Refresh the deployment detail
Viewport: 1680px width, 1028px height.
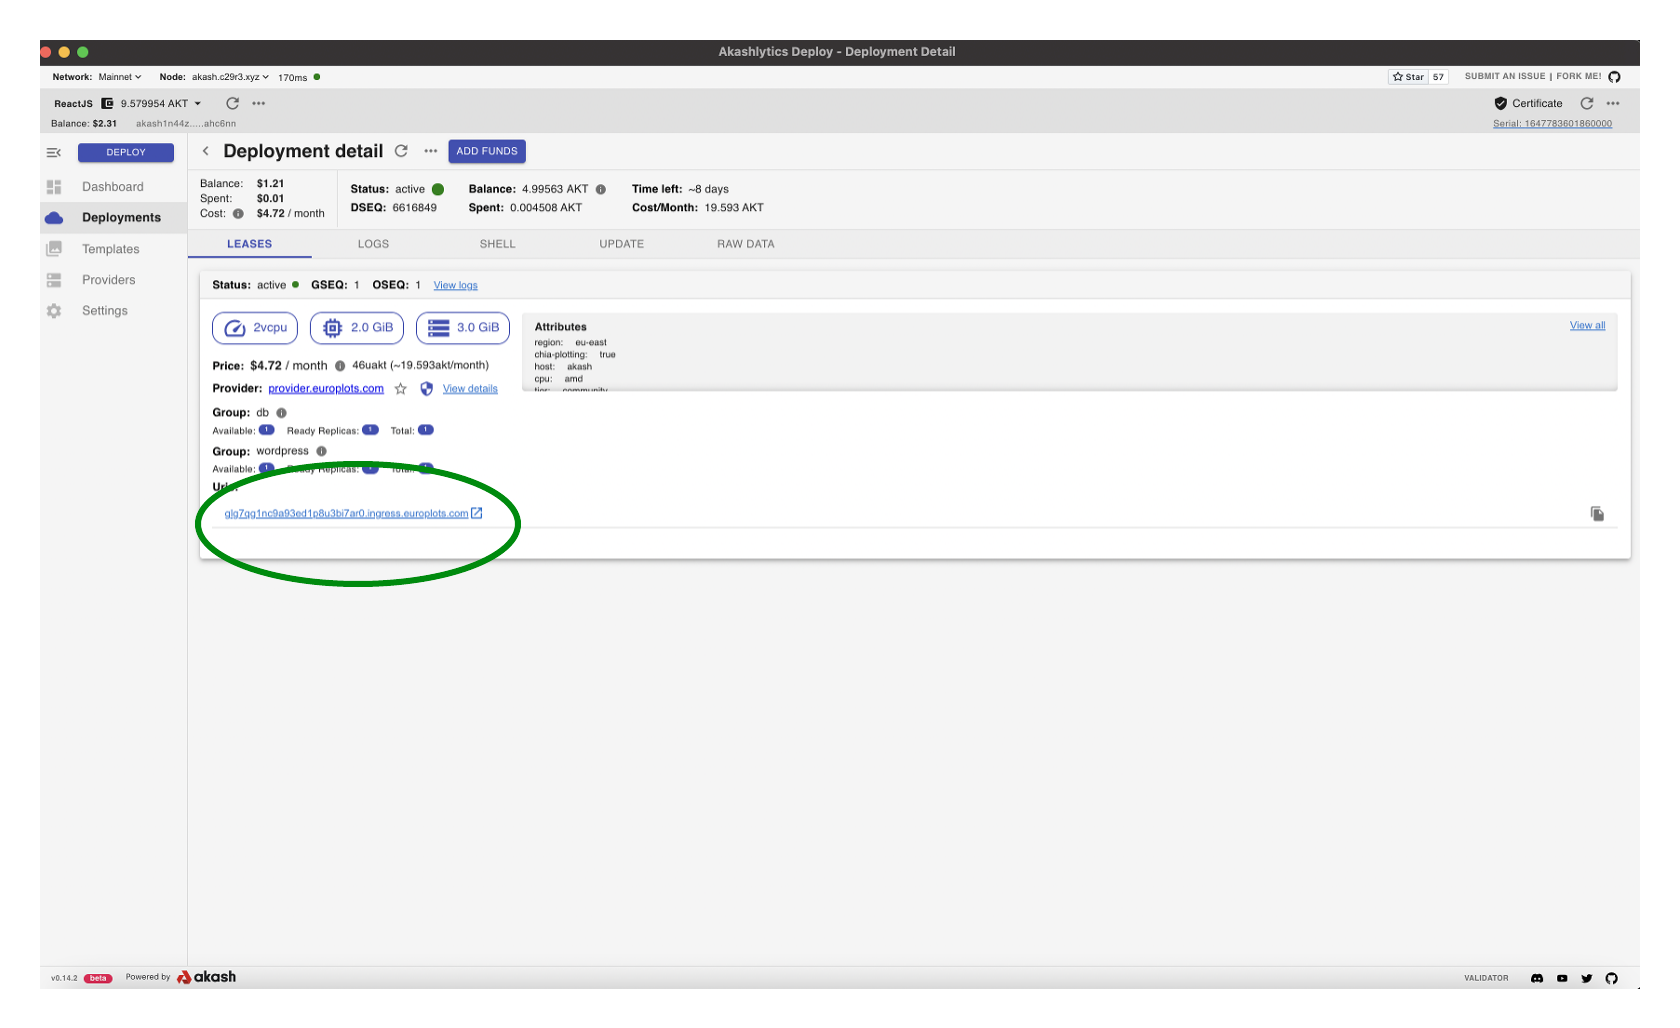(x=401, y=151)
